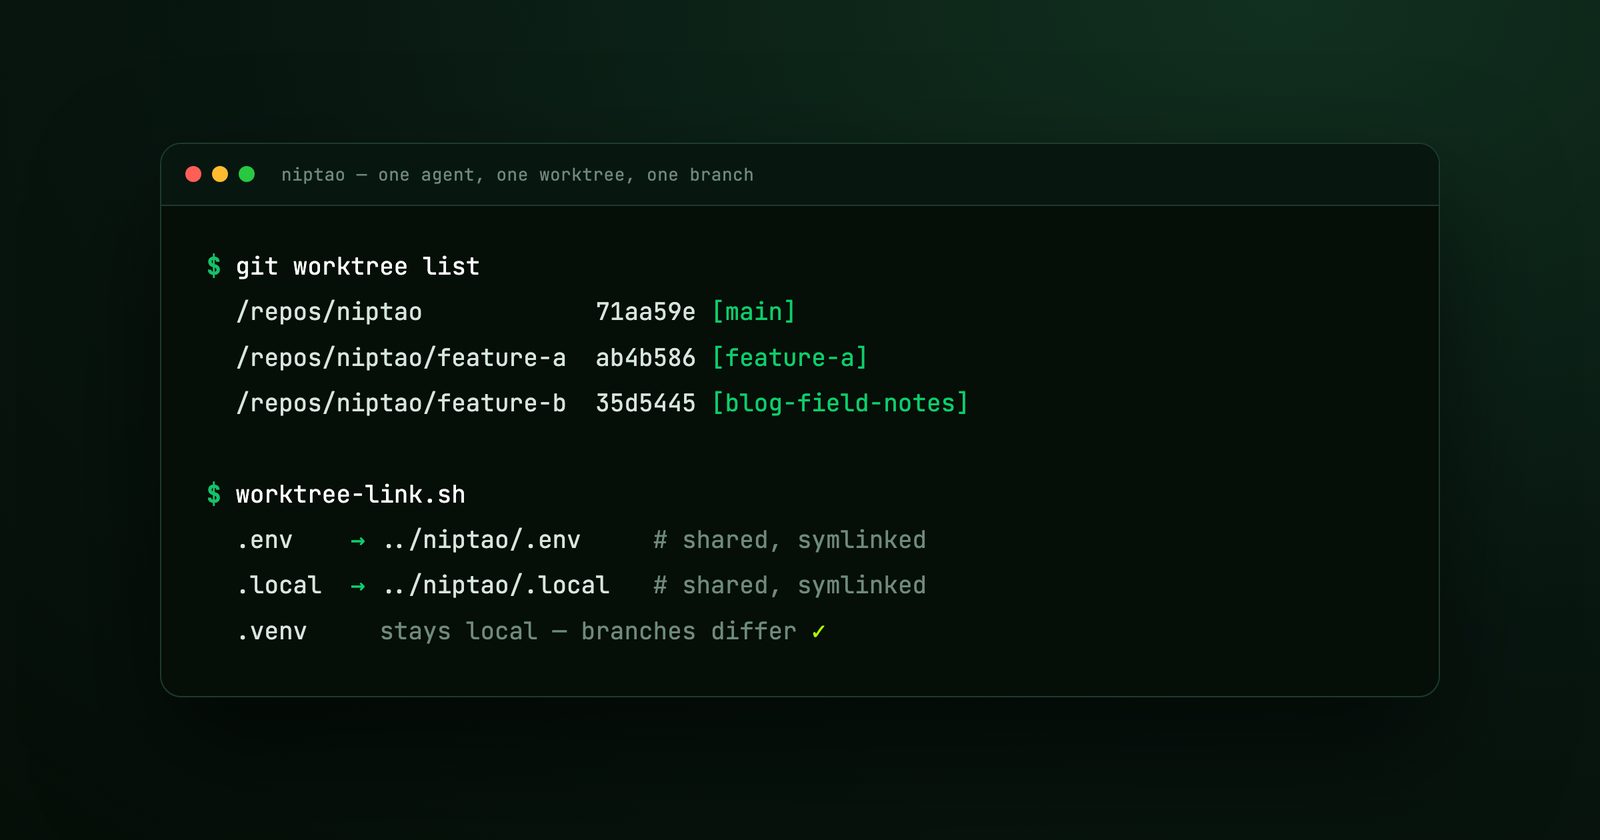Click the '.env' file name at line start
This screenshot has width=1600, height=840.
pos(265,541)
